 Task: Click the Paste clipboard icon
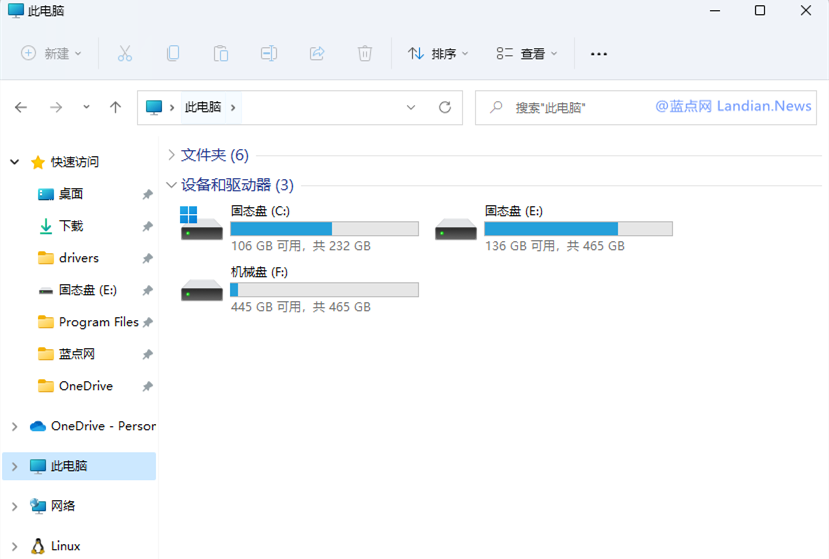pos(221,54)
